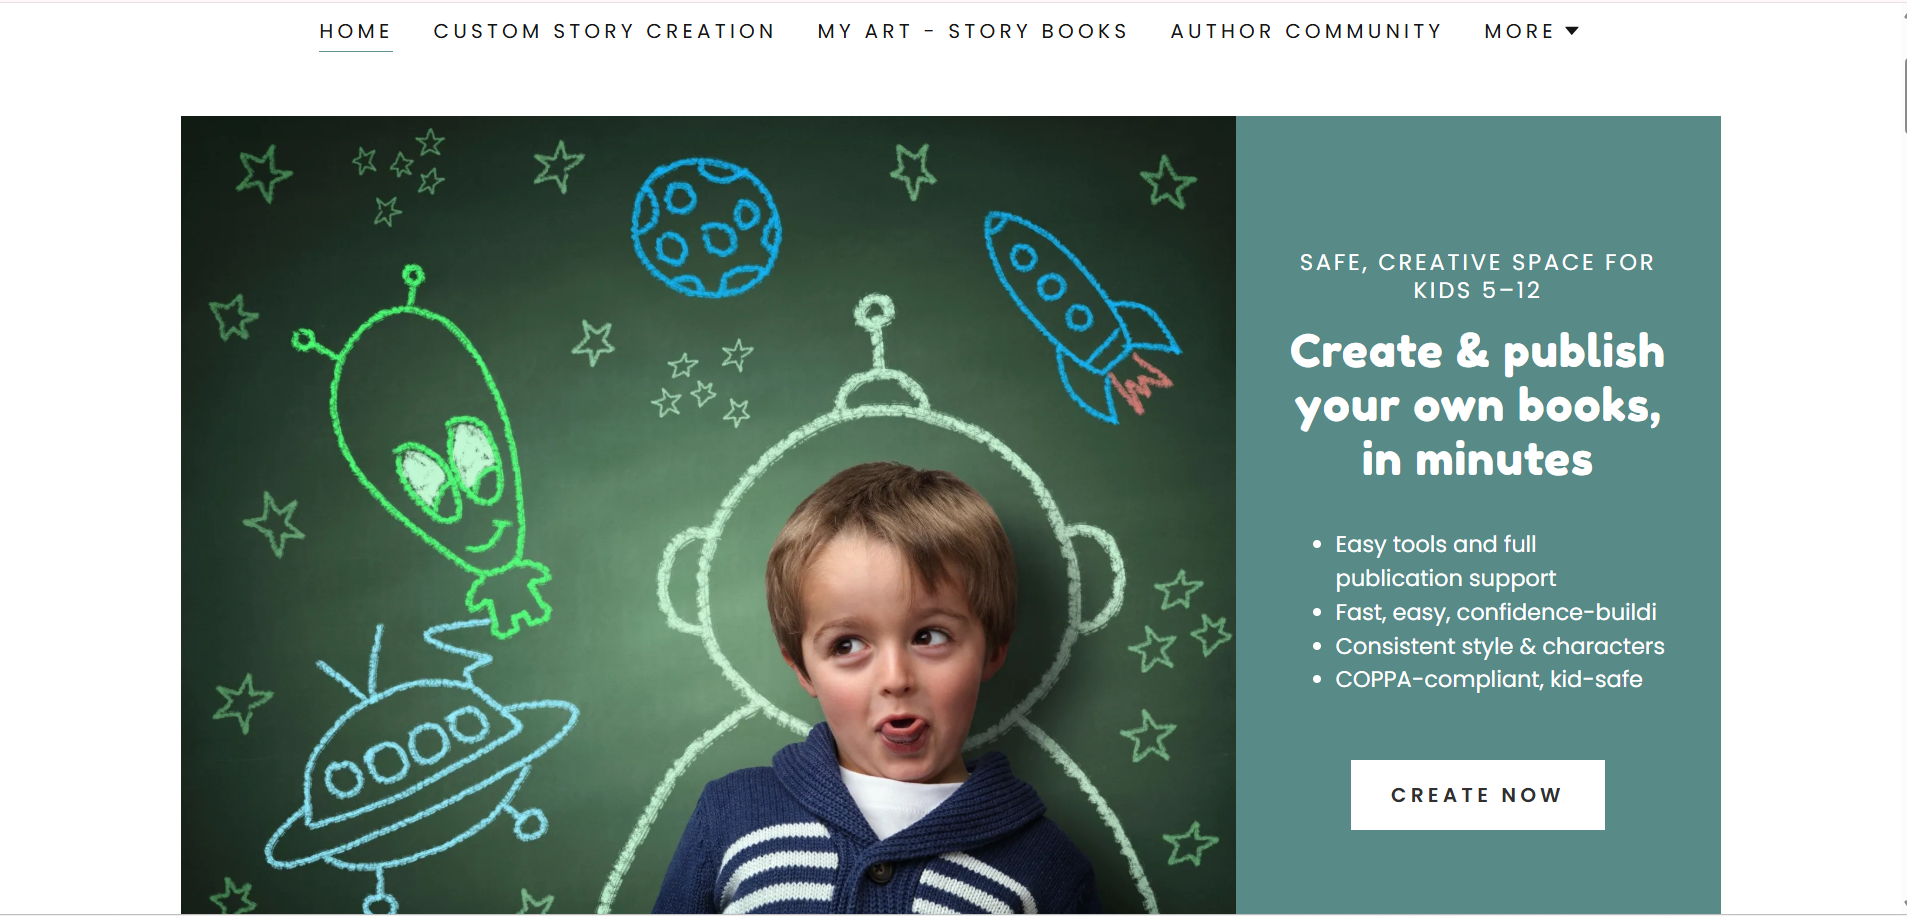Go to Custom Story Creation page
The width and height of the screenshot is (1907, 916).
(x=604, y=31)
